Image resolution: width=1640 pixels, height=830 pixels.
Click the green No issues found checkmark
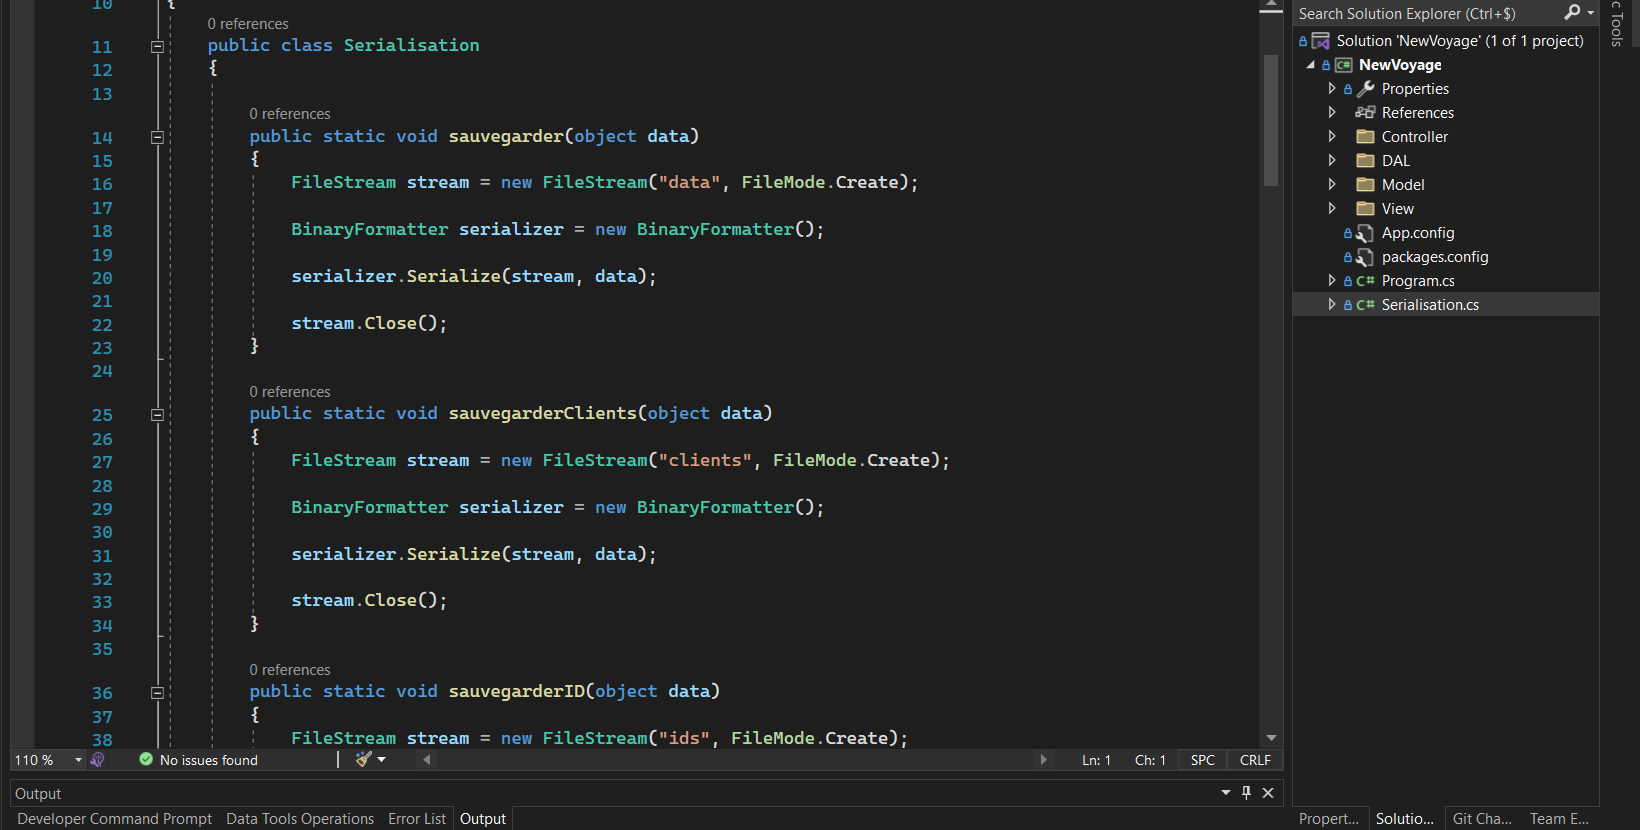pyautogui.click(x=146, y=760)
